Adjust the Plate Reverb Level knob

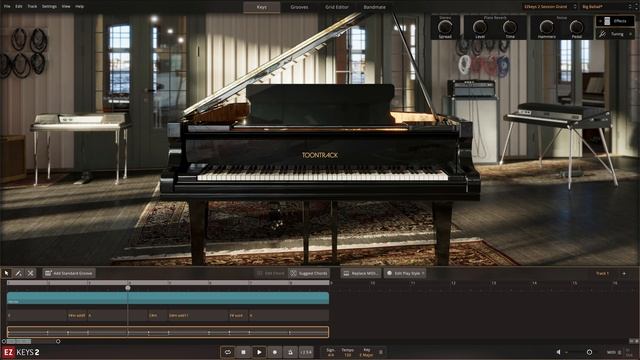(x=480, y=27)
